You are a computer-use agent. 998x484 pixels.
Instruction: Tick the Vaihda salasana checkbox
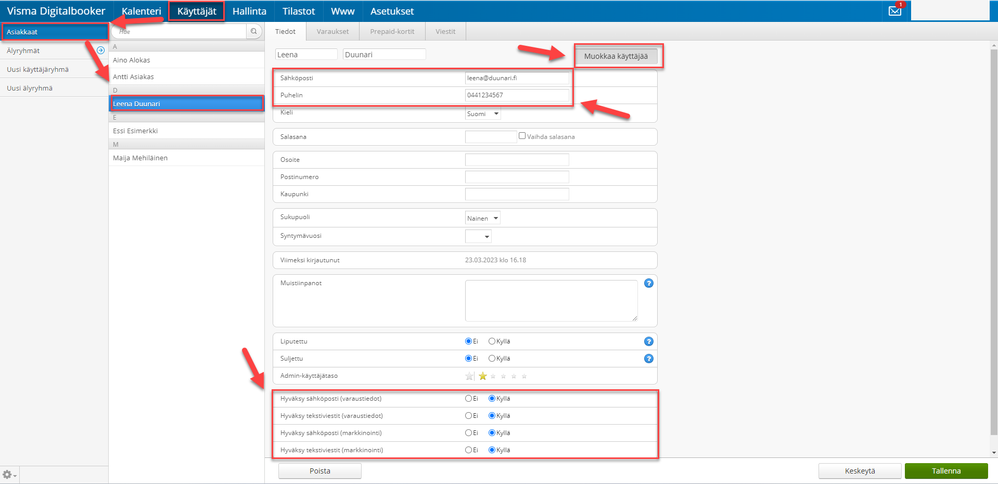(522, 136)
